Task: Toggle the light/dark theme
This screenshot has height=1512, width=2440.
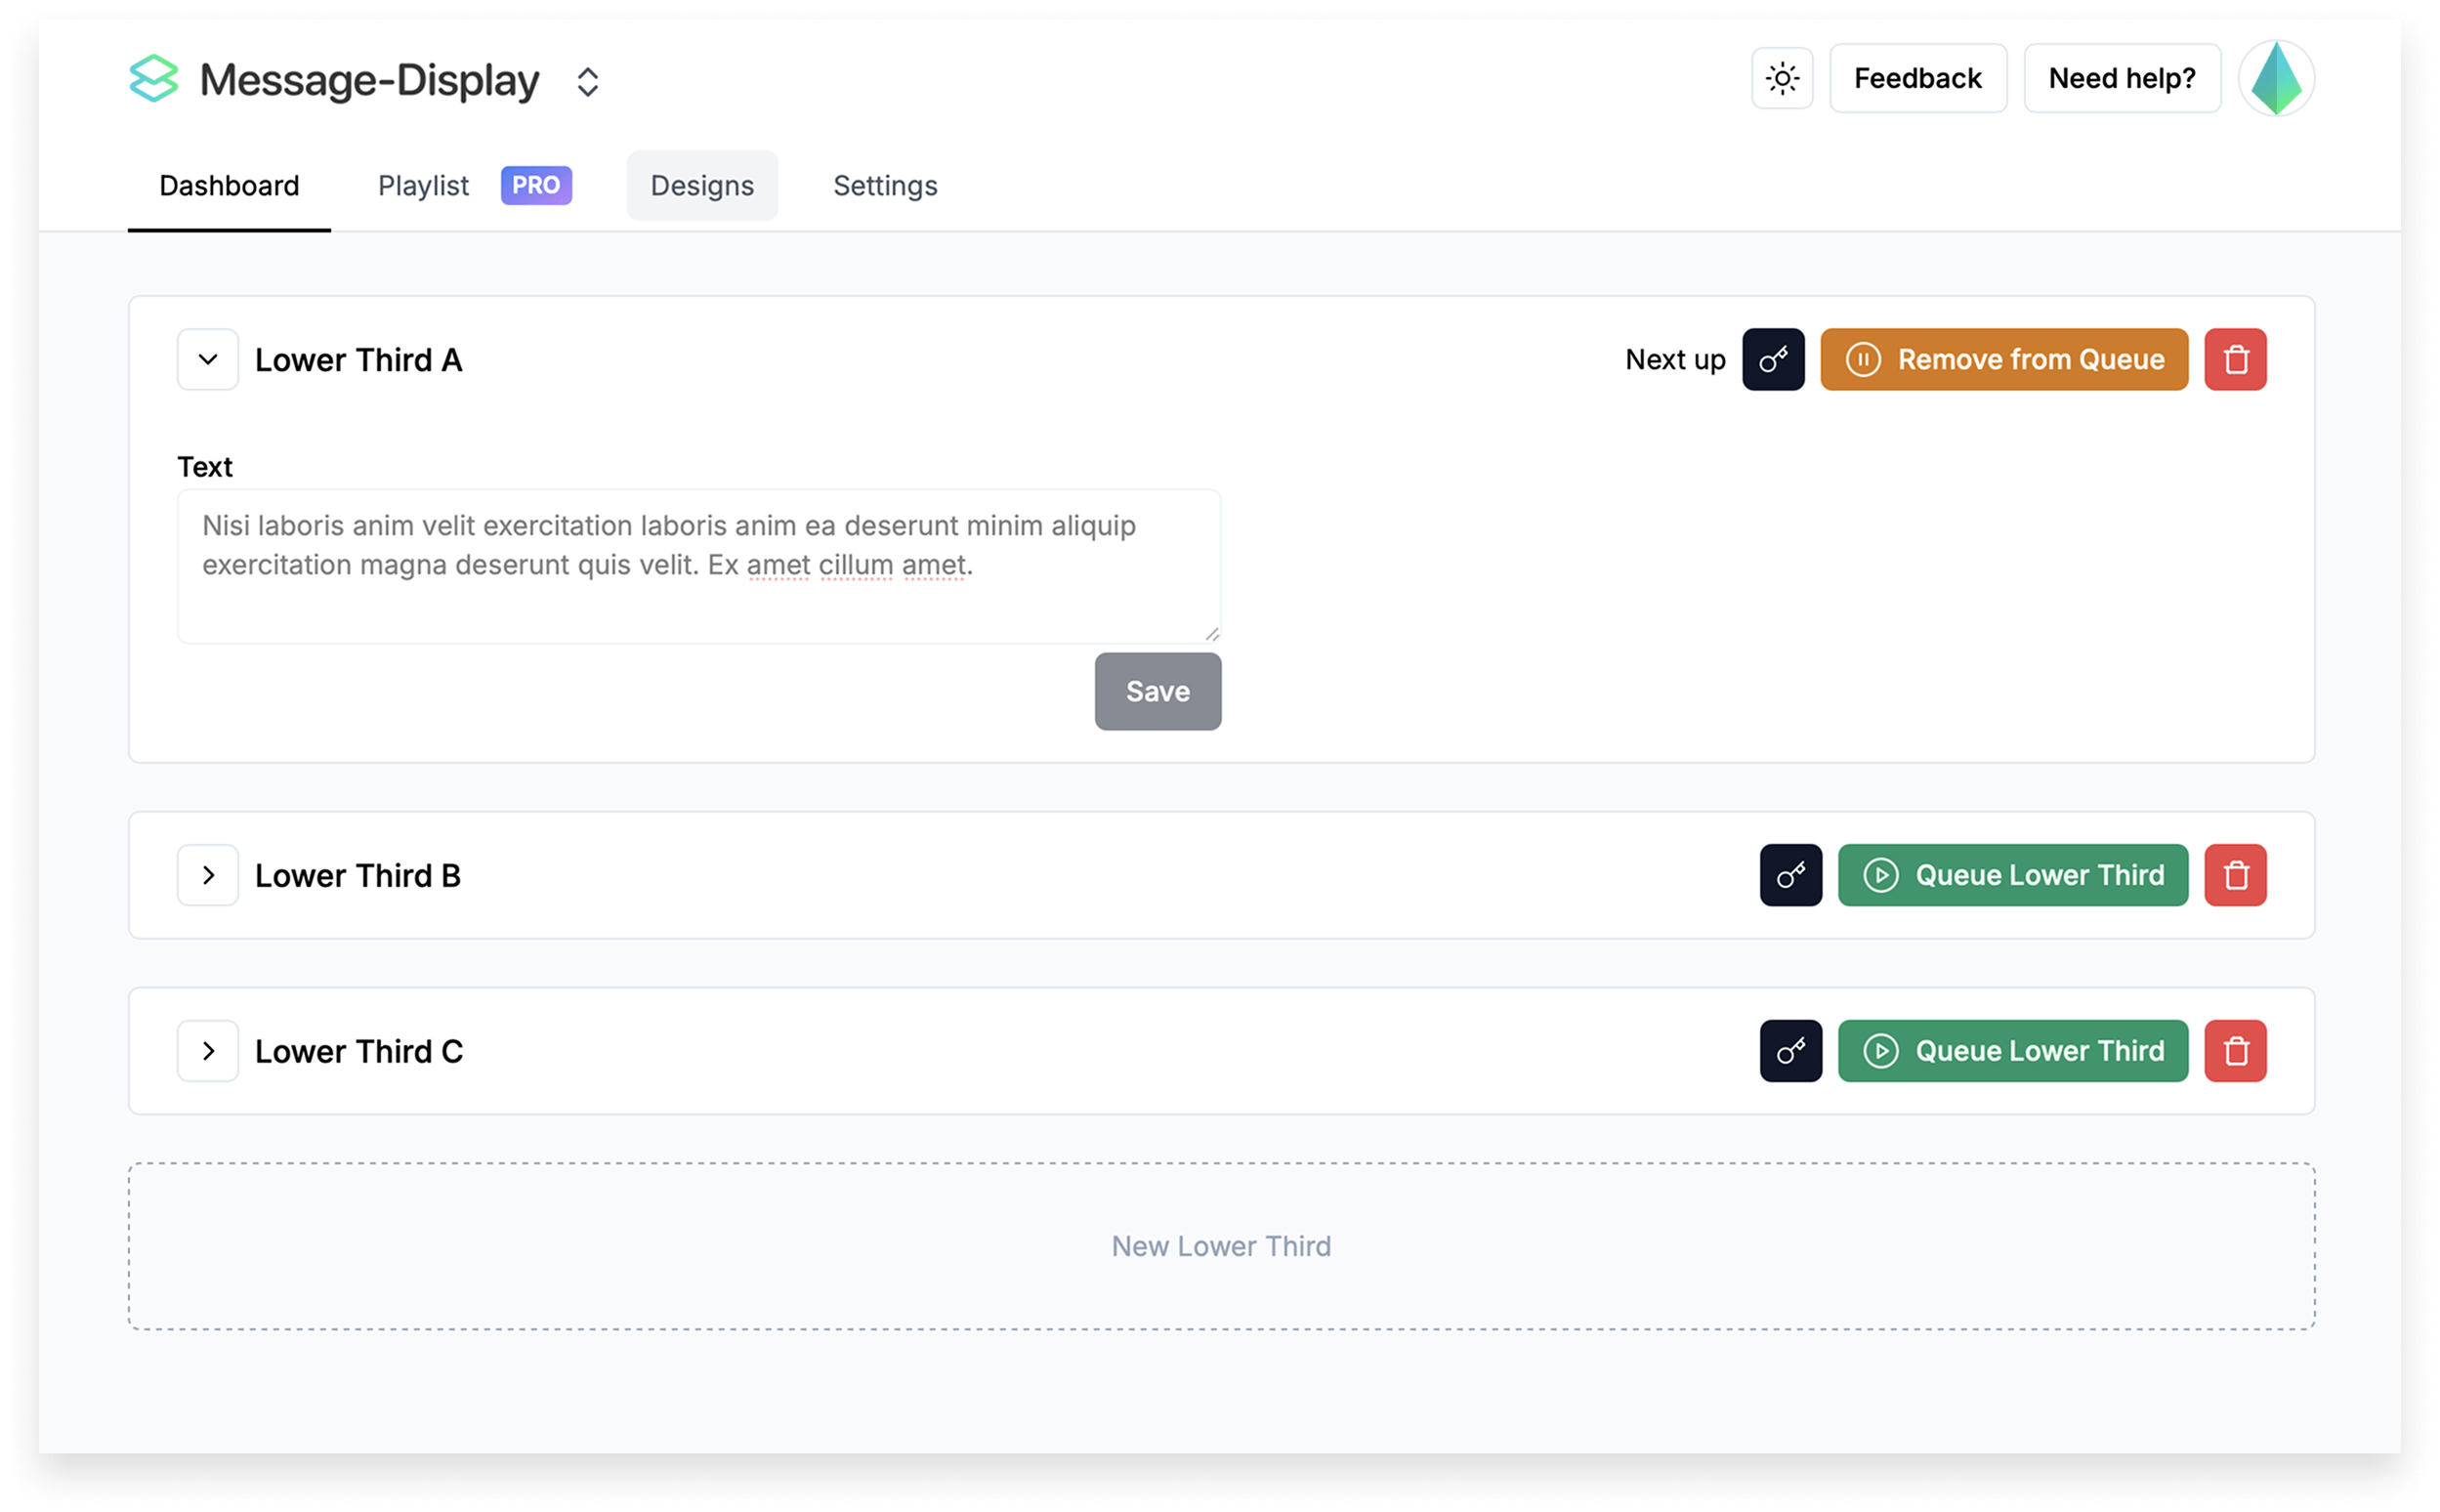Action: pyautogui.click(x=1781, y=77)
